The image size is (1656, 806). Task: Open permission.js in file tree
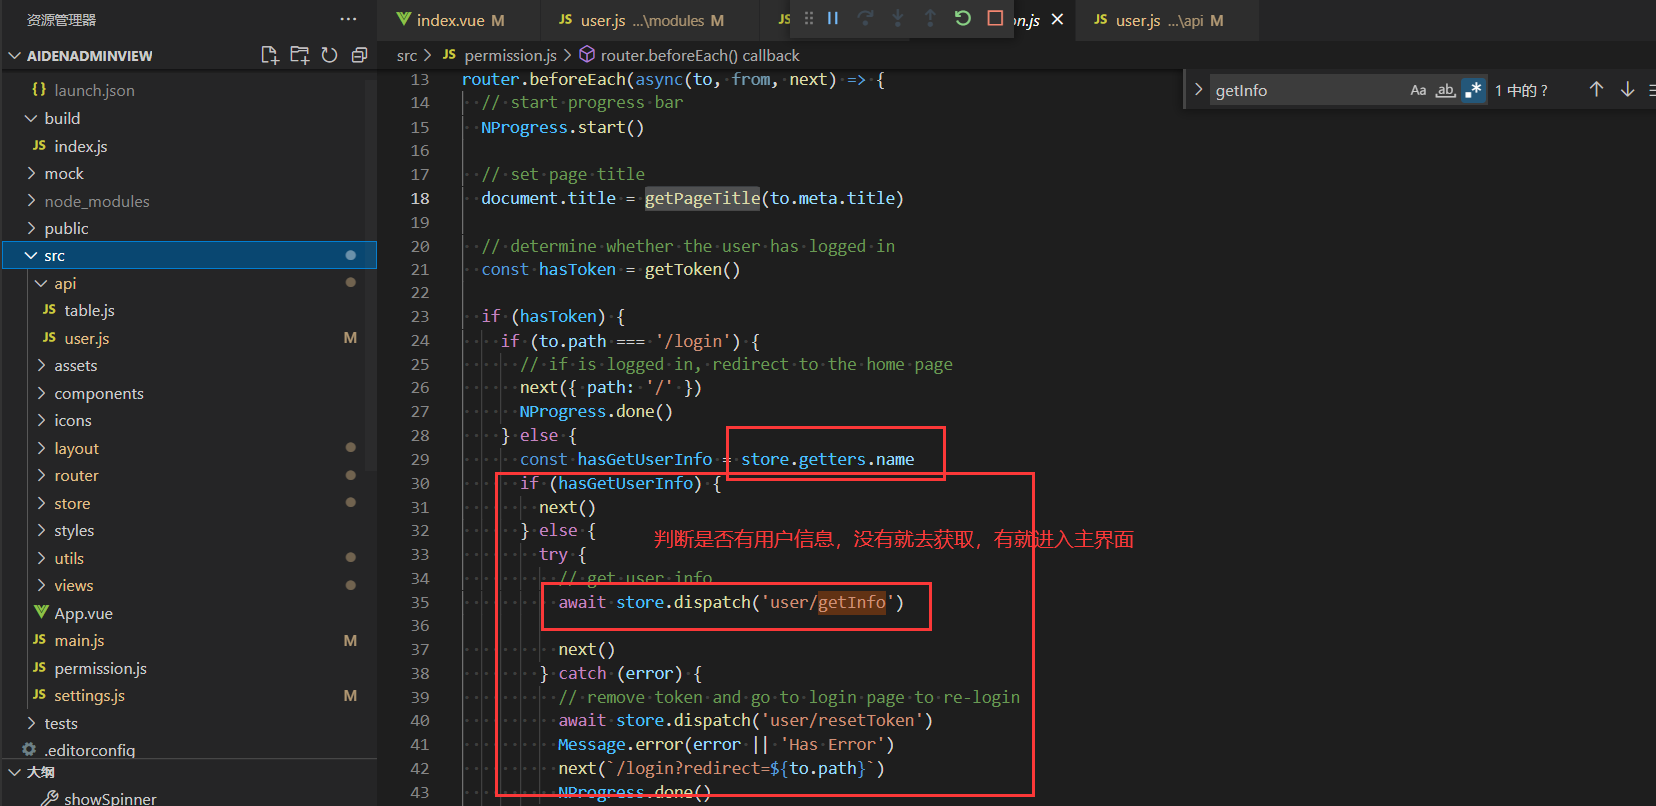click(100, 669)
